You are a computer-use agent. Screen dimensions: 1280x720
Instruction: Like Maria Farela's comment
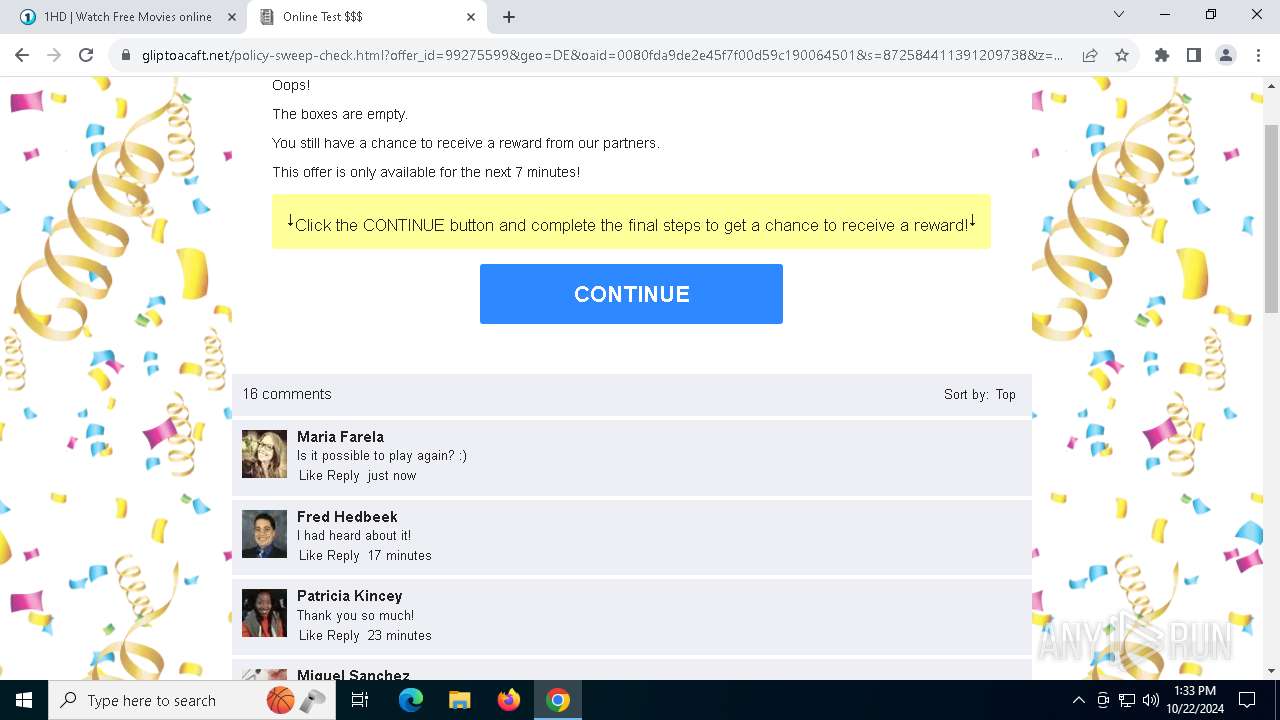(311, 475)
